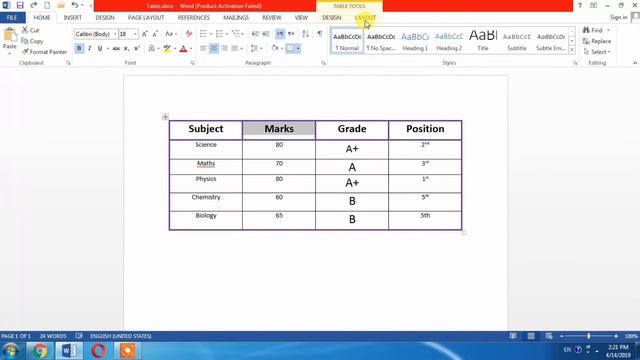Open the Table Tools DESIGN tab
Image resolution: width=640 pixels, height=360 pixels.
click(331, 18)
